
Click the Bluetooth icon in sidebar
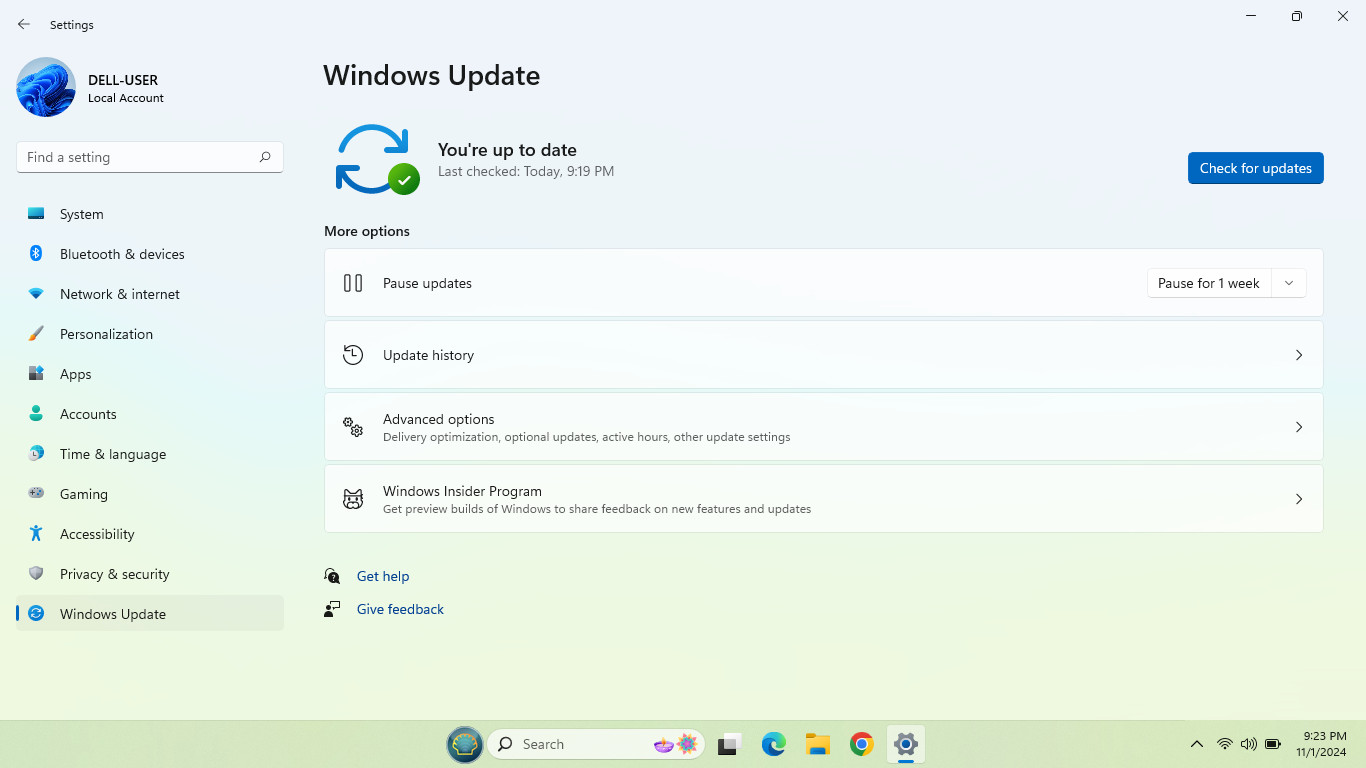[x=36, y=254]
